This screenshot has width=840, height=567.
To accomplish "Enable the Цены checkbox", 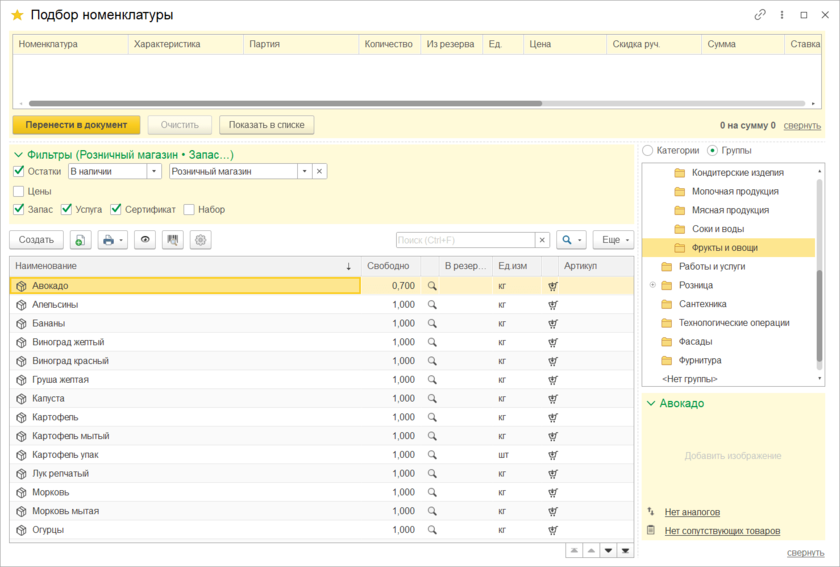I will (x=19, y=191).
